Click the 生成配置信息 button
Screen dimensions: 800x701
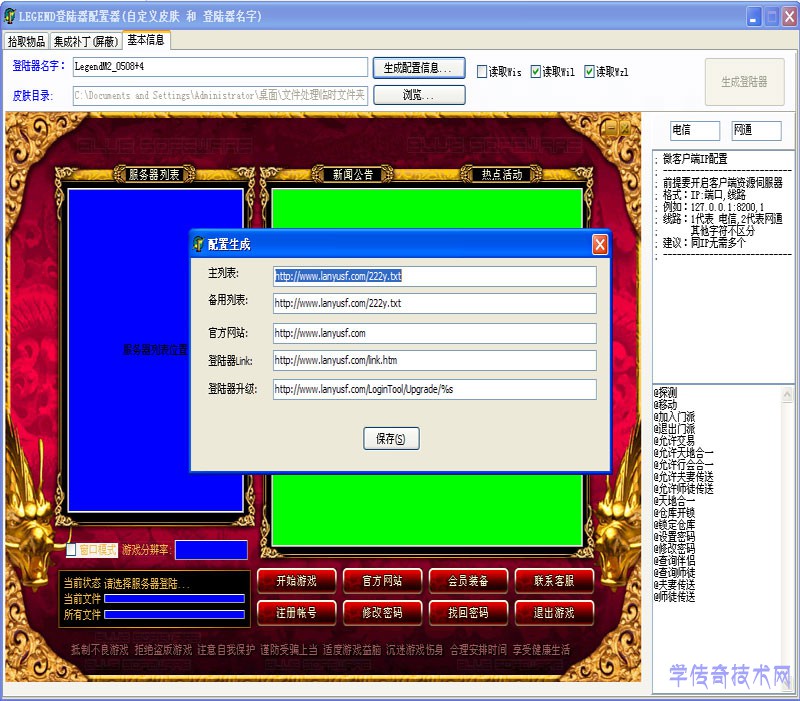tap(418, 68)
